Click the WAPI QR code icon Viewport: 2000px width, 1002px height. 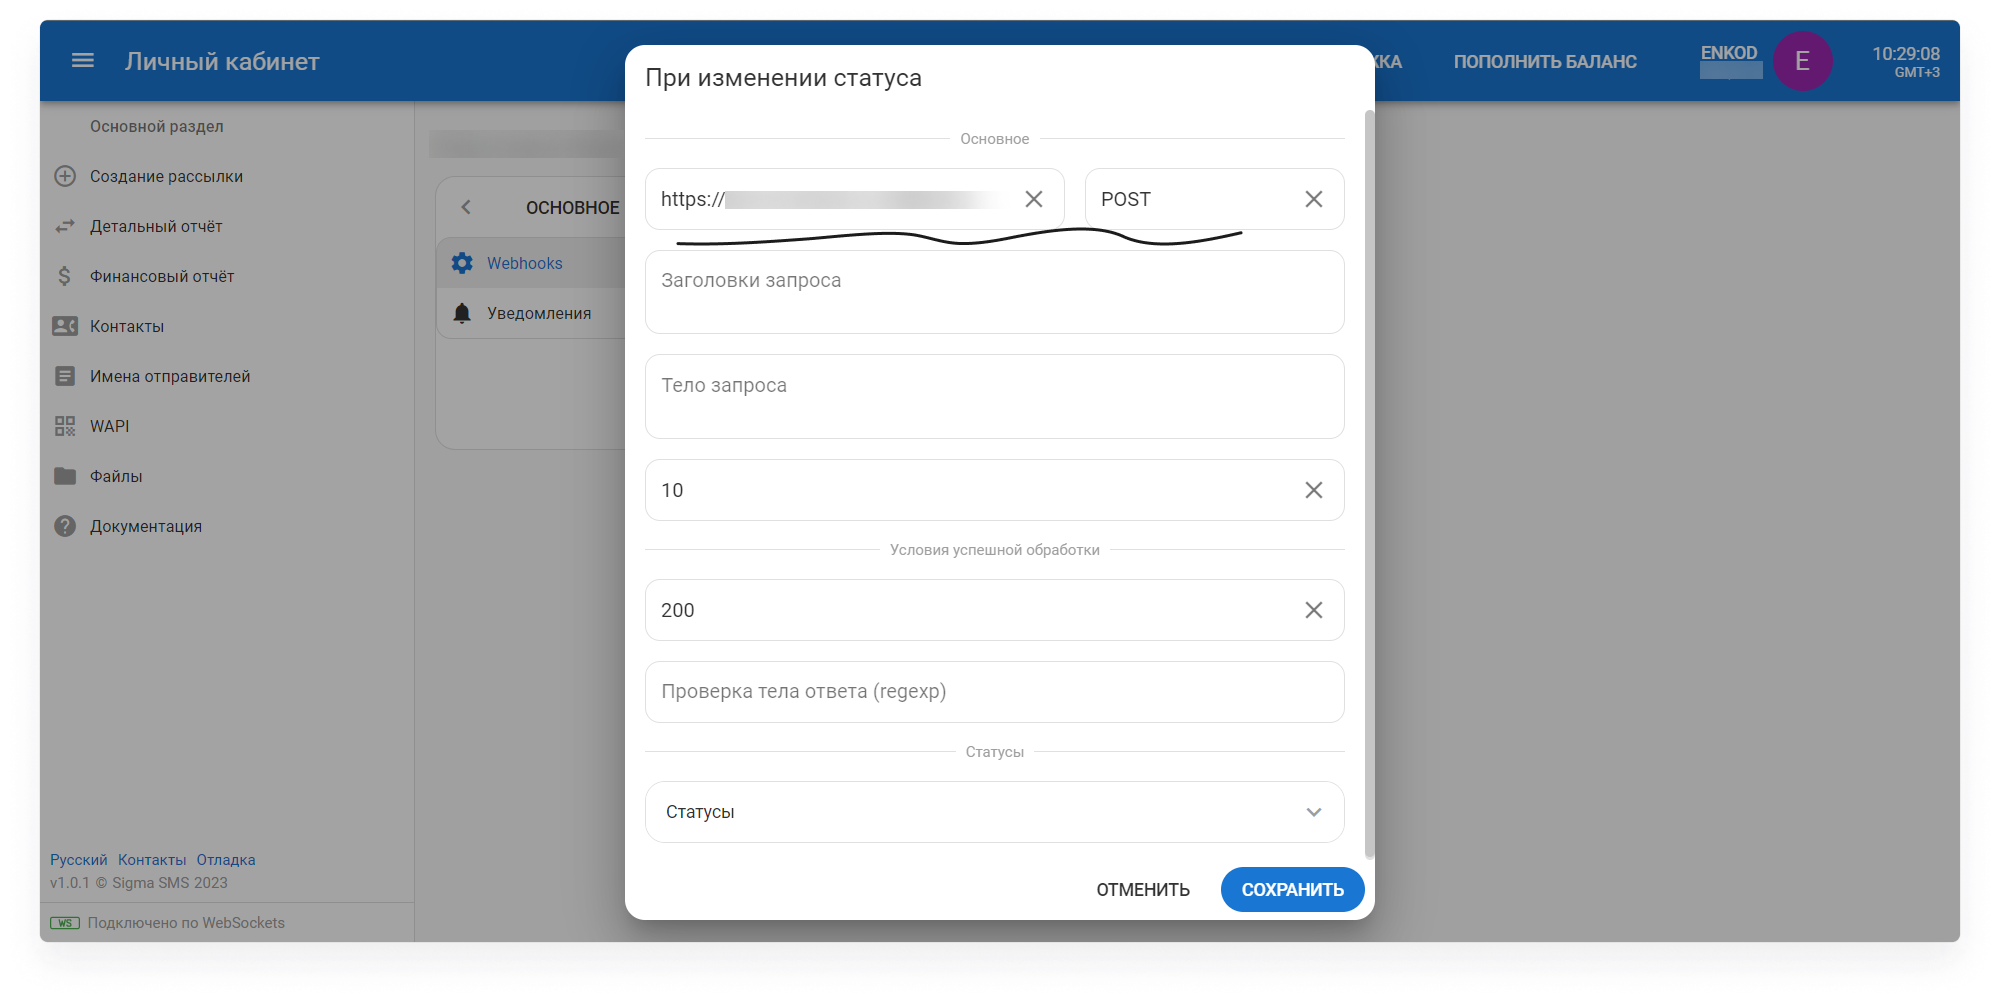[65, 426]
